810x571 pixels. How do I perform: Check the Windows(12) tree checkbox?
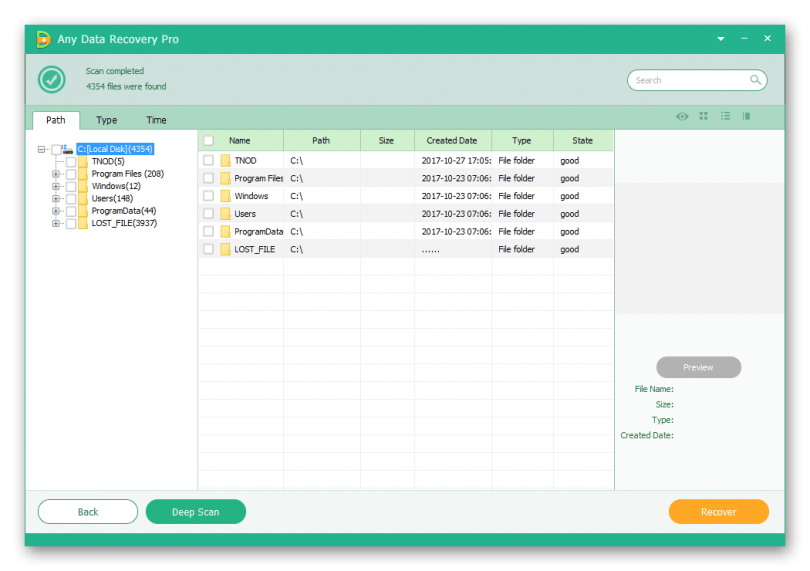tap(71, 187)
